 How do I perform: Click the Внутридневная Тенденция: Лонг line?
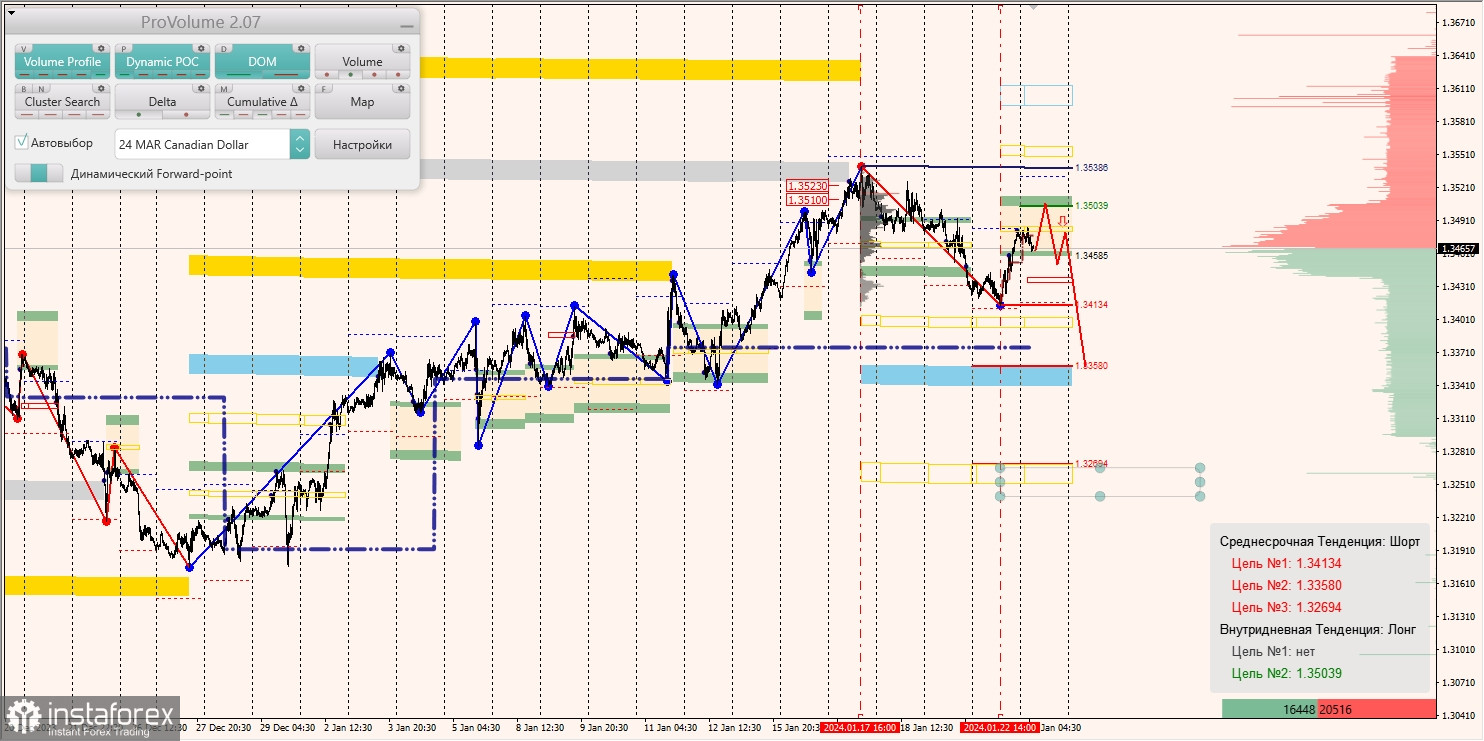pos(1318,629)
